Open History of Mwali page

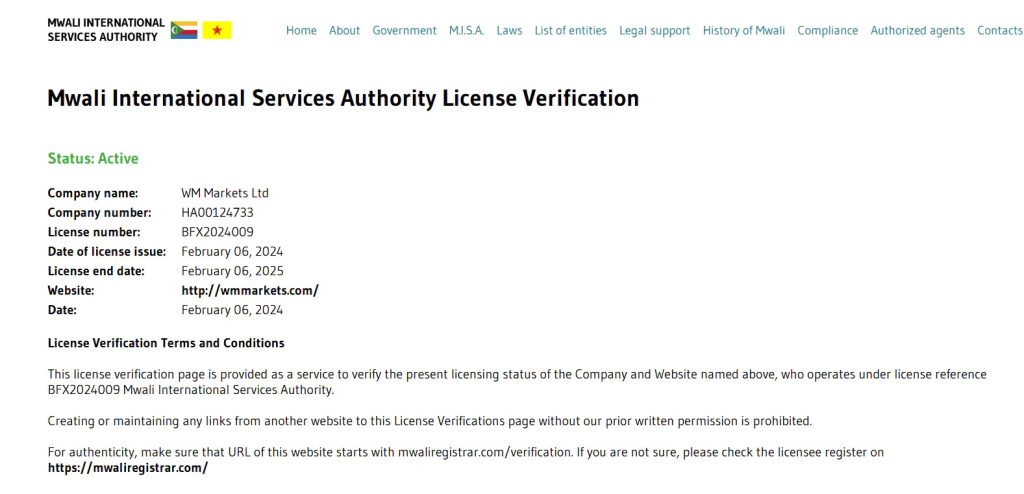tap(744, 30)
